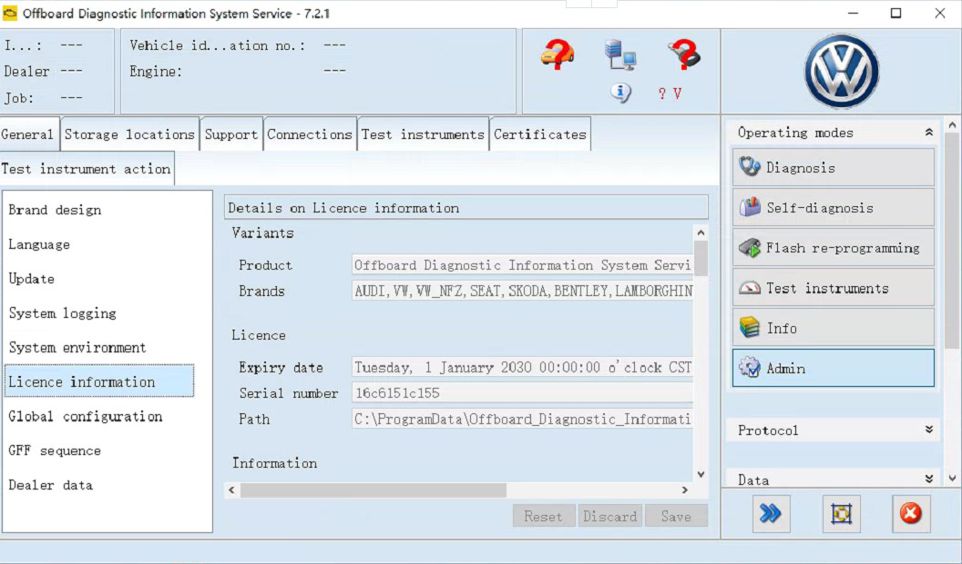
Task: Maximize the application window
Action: [x=896, y=13]
